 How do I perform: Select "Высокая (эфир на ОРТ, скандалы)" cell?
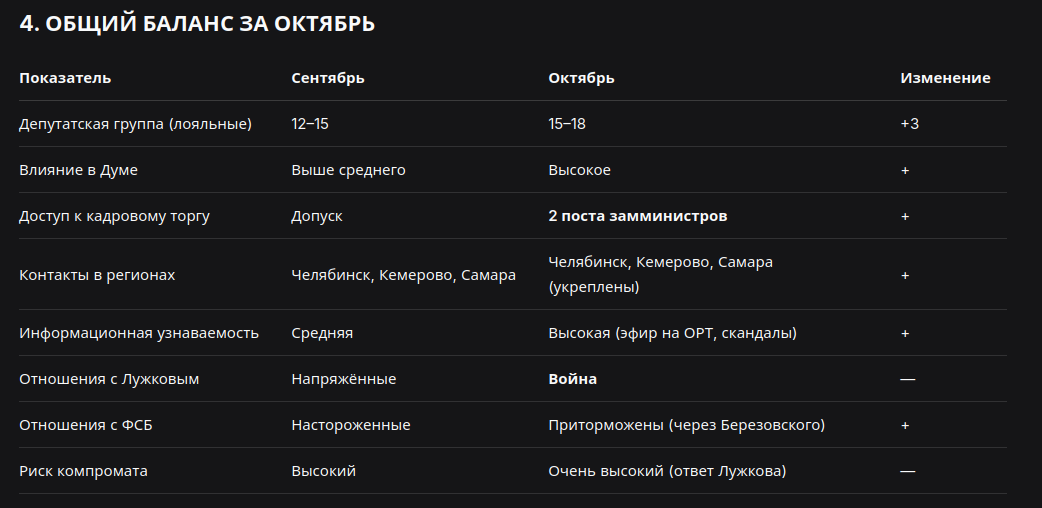pyautogui.click(x=673, y=332)
